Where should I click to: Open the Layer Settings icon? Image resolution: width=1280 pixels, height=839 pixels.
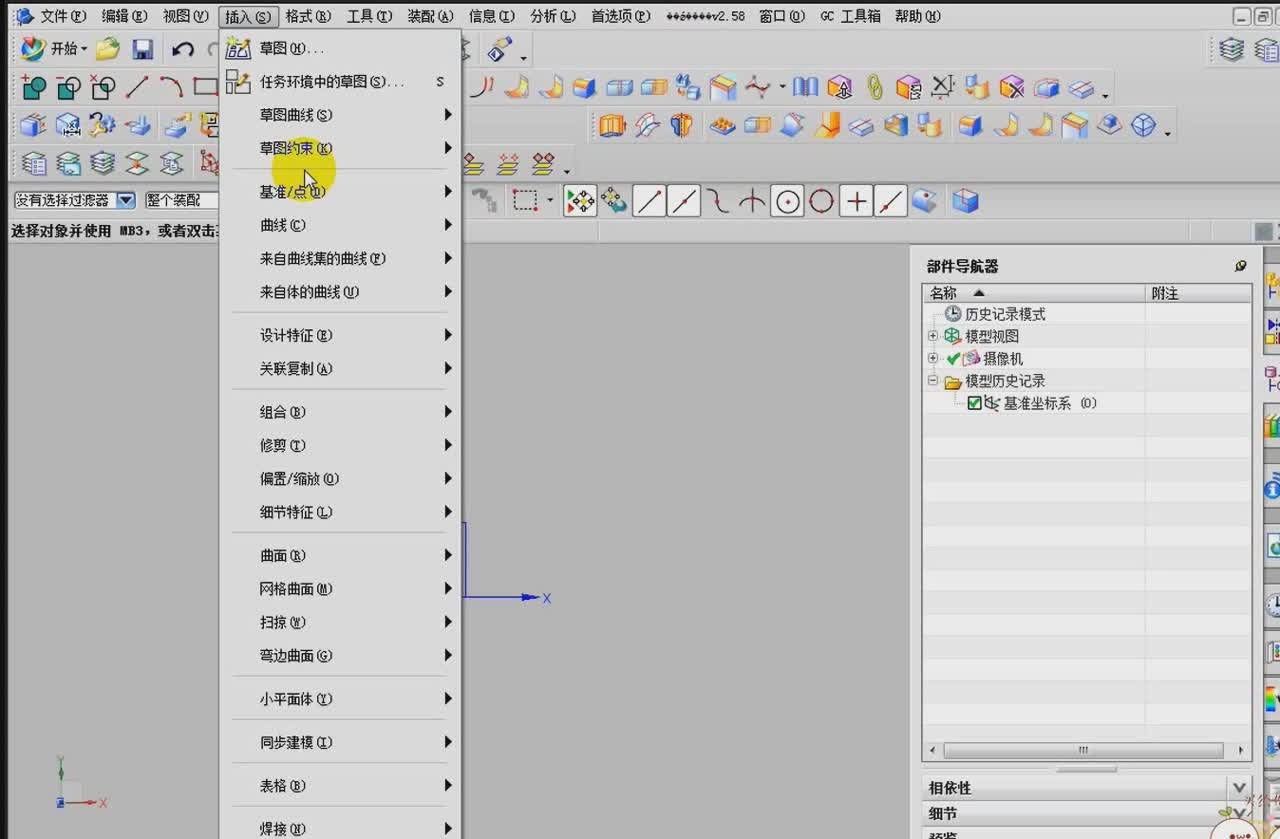point(34,163)
